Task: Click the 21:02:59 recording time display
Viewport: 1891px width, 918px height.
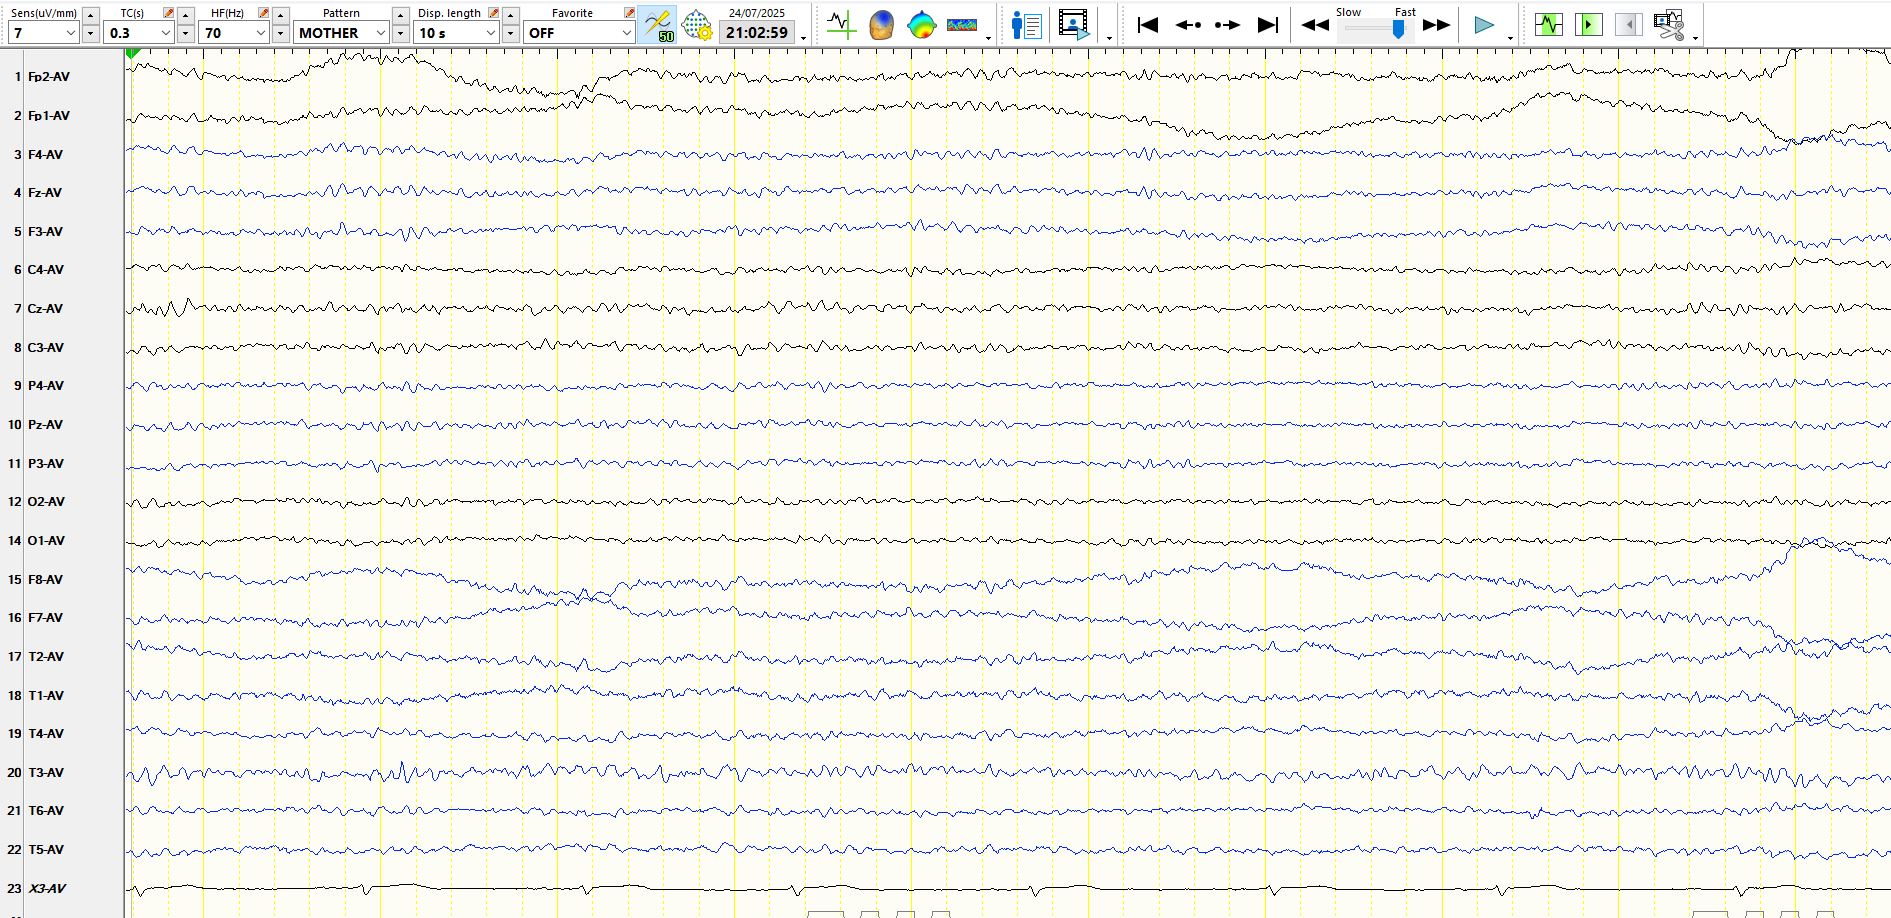Action: click(757, 32)
